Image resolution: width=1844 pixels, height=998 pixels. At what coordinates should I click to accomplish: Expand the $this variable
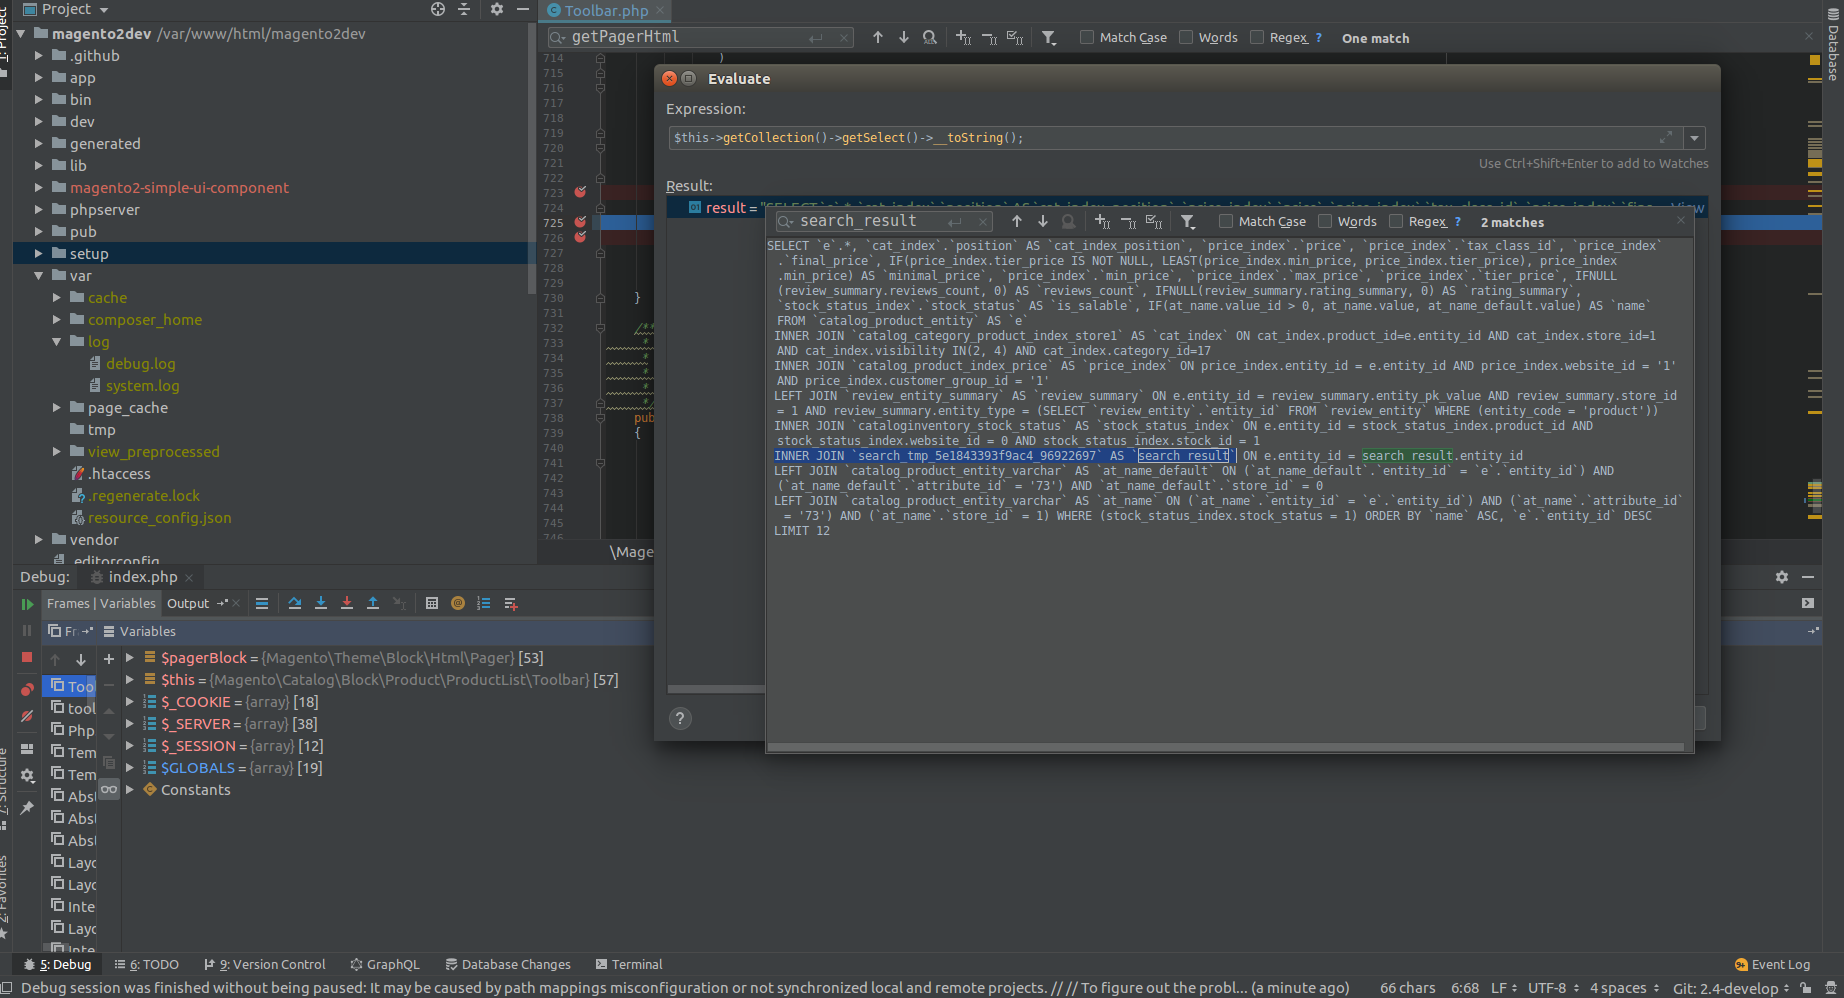click(x=130, y=679)
